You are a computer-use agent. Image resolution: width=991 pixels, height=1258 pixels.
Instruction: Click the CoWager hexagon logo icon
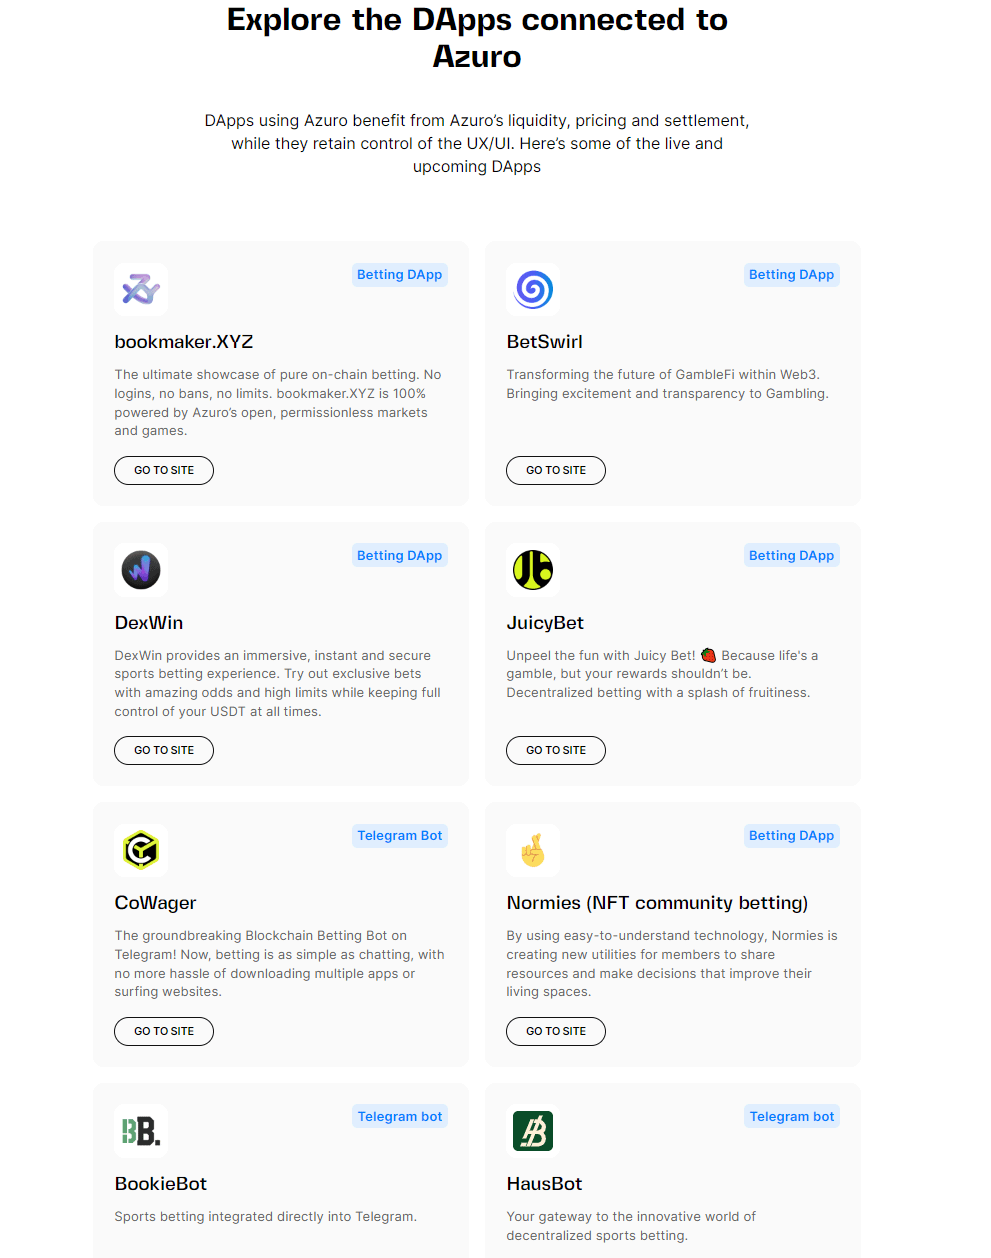coord(141,851)
